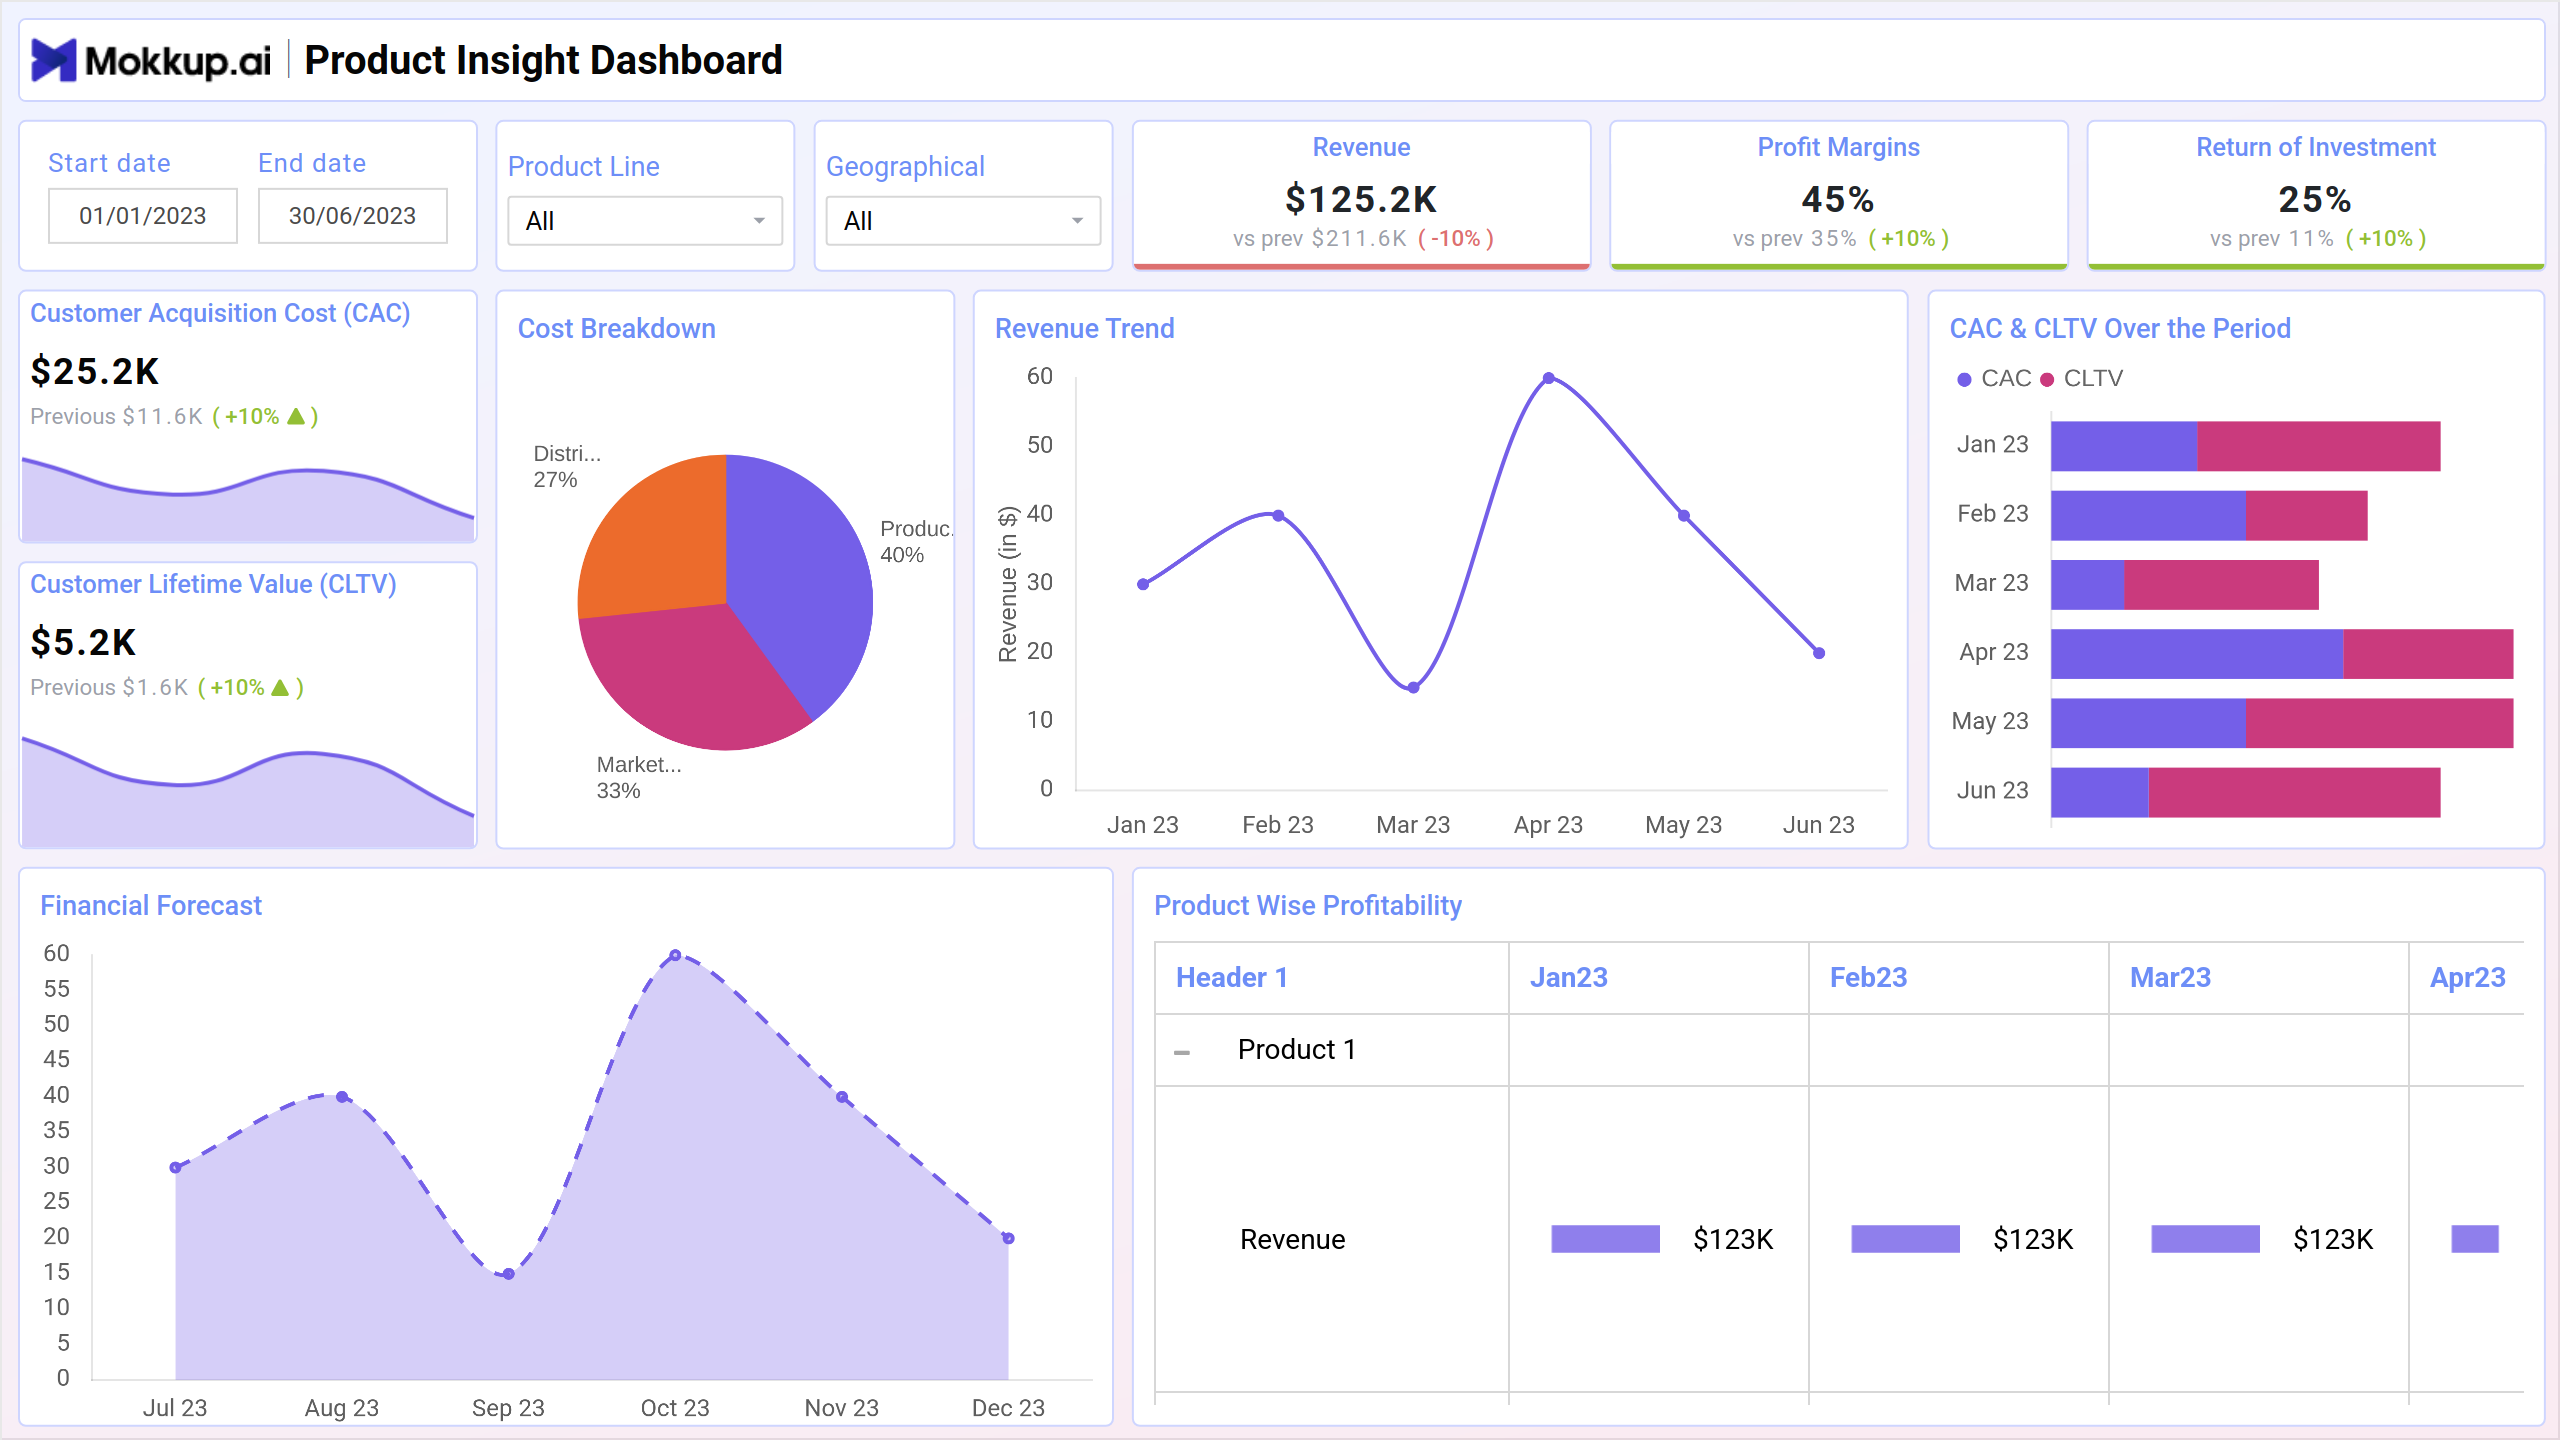The width and height of the screenshot is (2560, 1440).
Task: Click the May 23 CAC purple bar segment
Action: (2148, 723)
